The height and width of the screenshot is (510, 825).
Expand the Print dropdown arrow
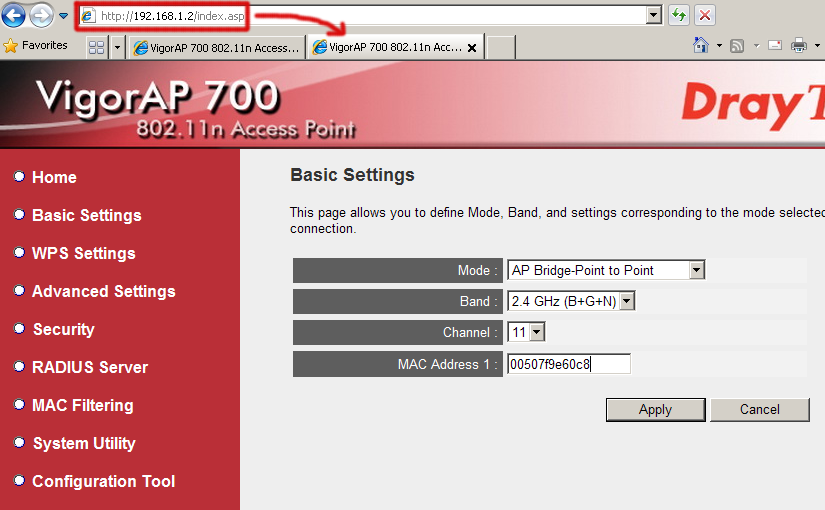pyautogui.click(x=817, y=46)
